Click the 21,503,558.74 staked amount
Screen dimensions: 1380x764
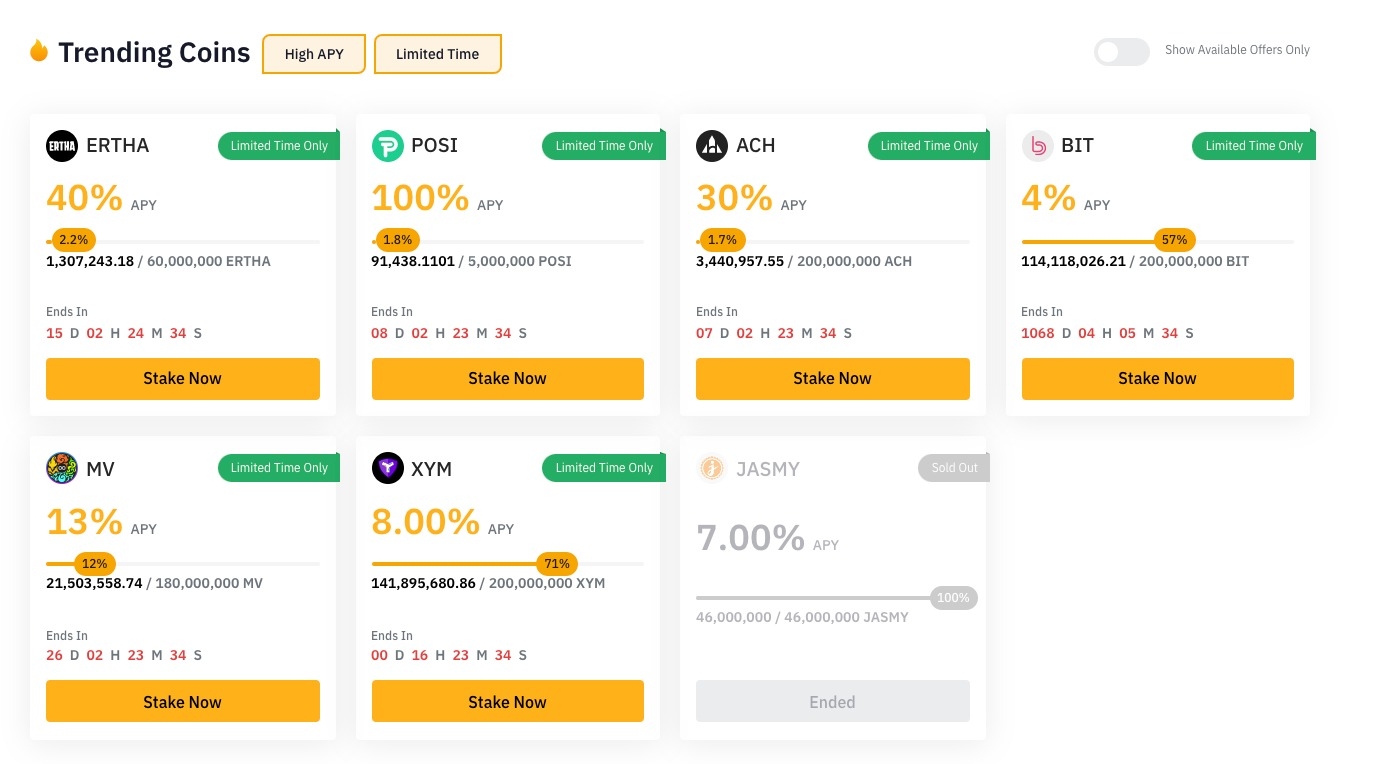[94, 583]
